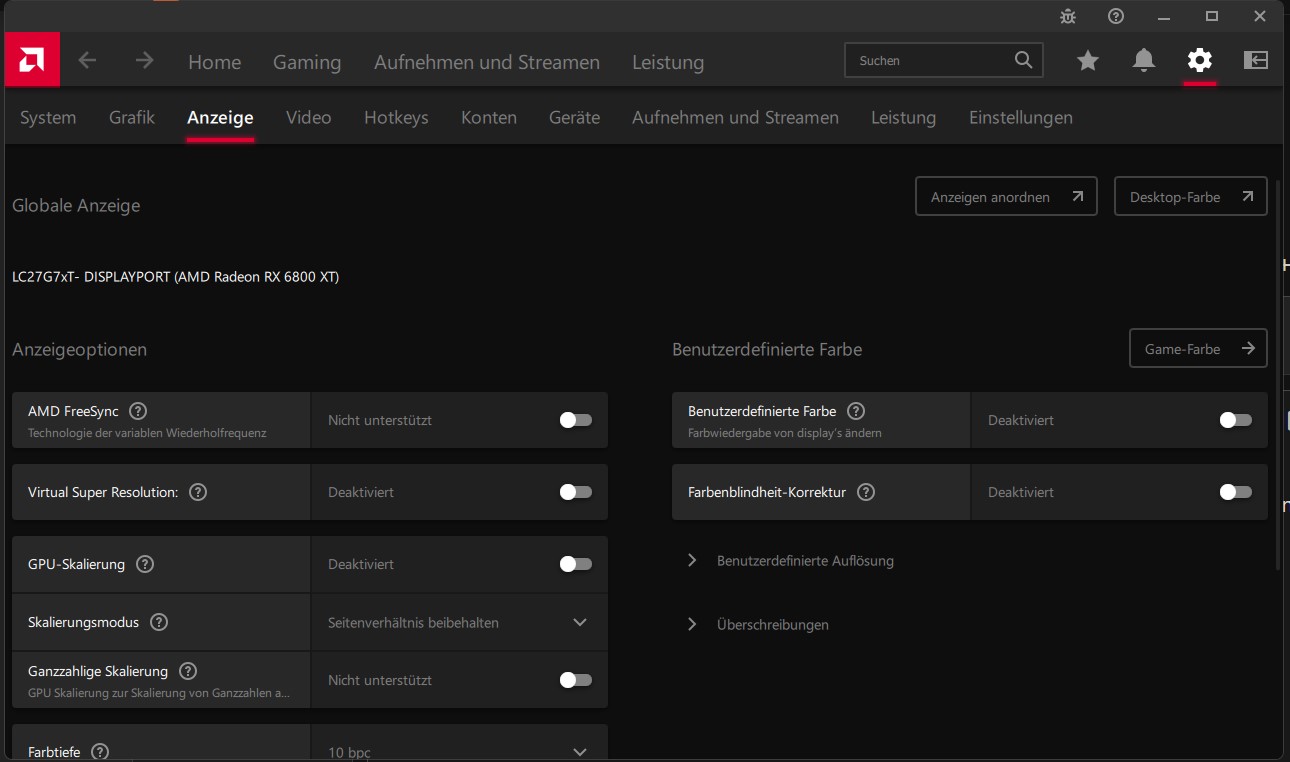Open notifications bell icon
This screenshot has height=762, width=1290.
click(1144, 61)
